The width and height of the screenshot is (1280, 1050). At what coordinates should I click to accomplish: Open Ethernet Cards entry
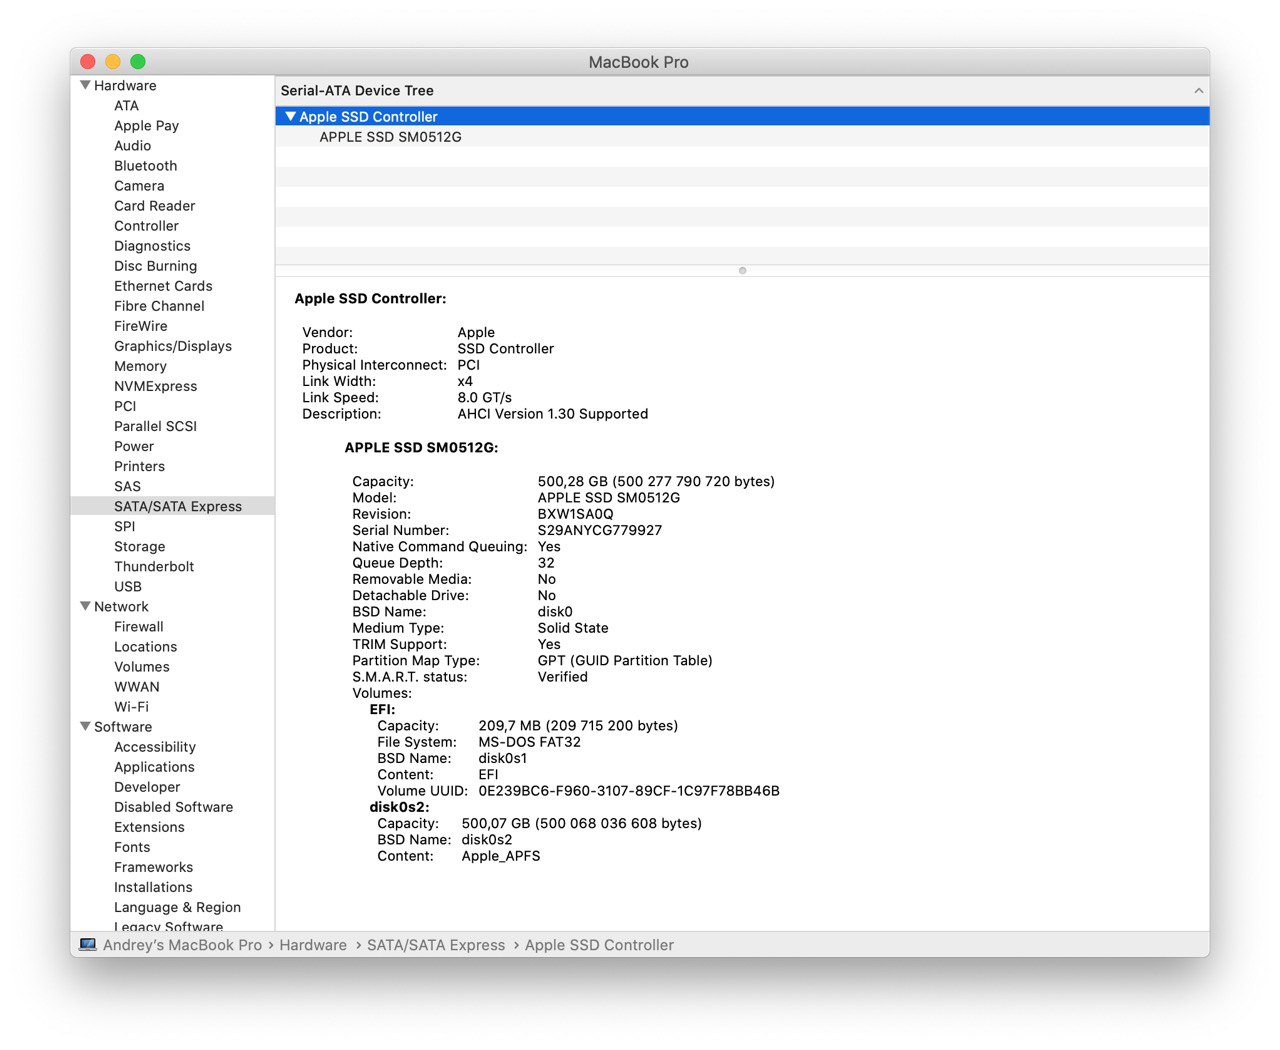click(x=163, y=286)
